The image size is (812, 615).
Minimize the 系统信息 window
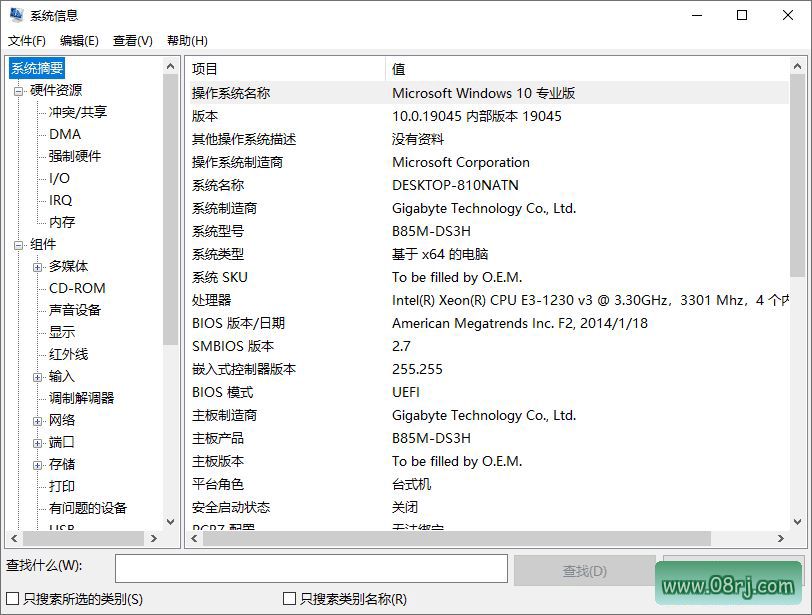(697, 15)
